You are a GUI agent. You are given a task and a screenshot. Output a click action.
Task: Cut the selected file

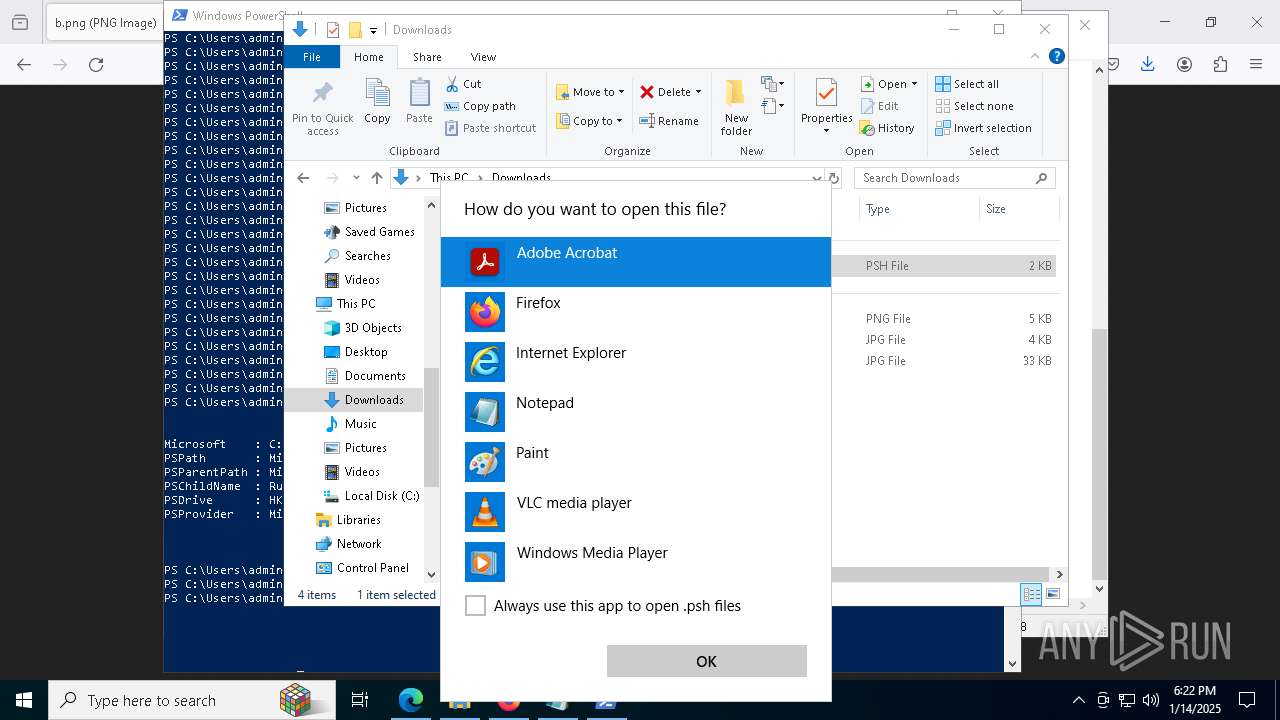(x=463, y=84)
